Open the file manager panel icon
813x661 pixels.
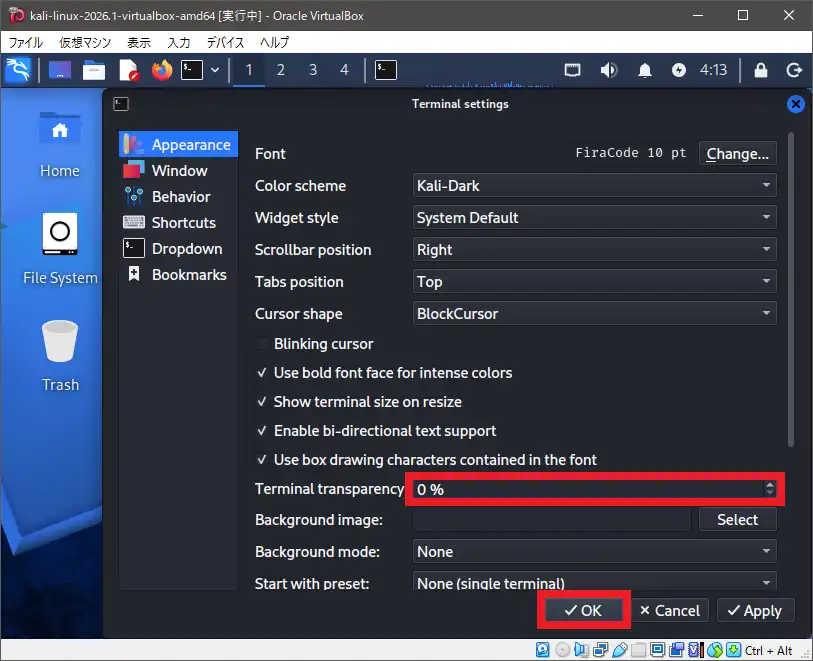(94, 70)
